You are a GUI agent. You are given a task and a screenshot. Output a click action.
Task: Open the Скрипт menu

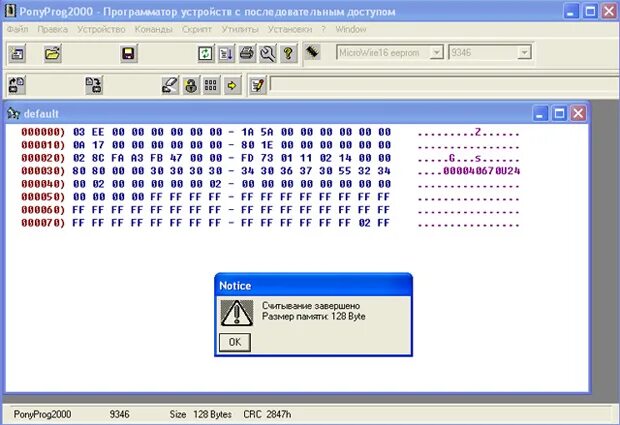pyautogui.click(x=197, y=29)
